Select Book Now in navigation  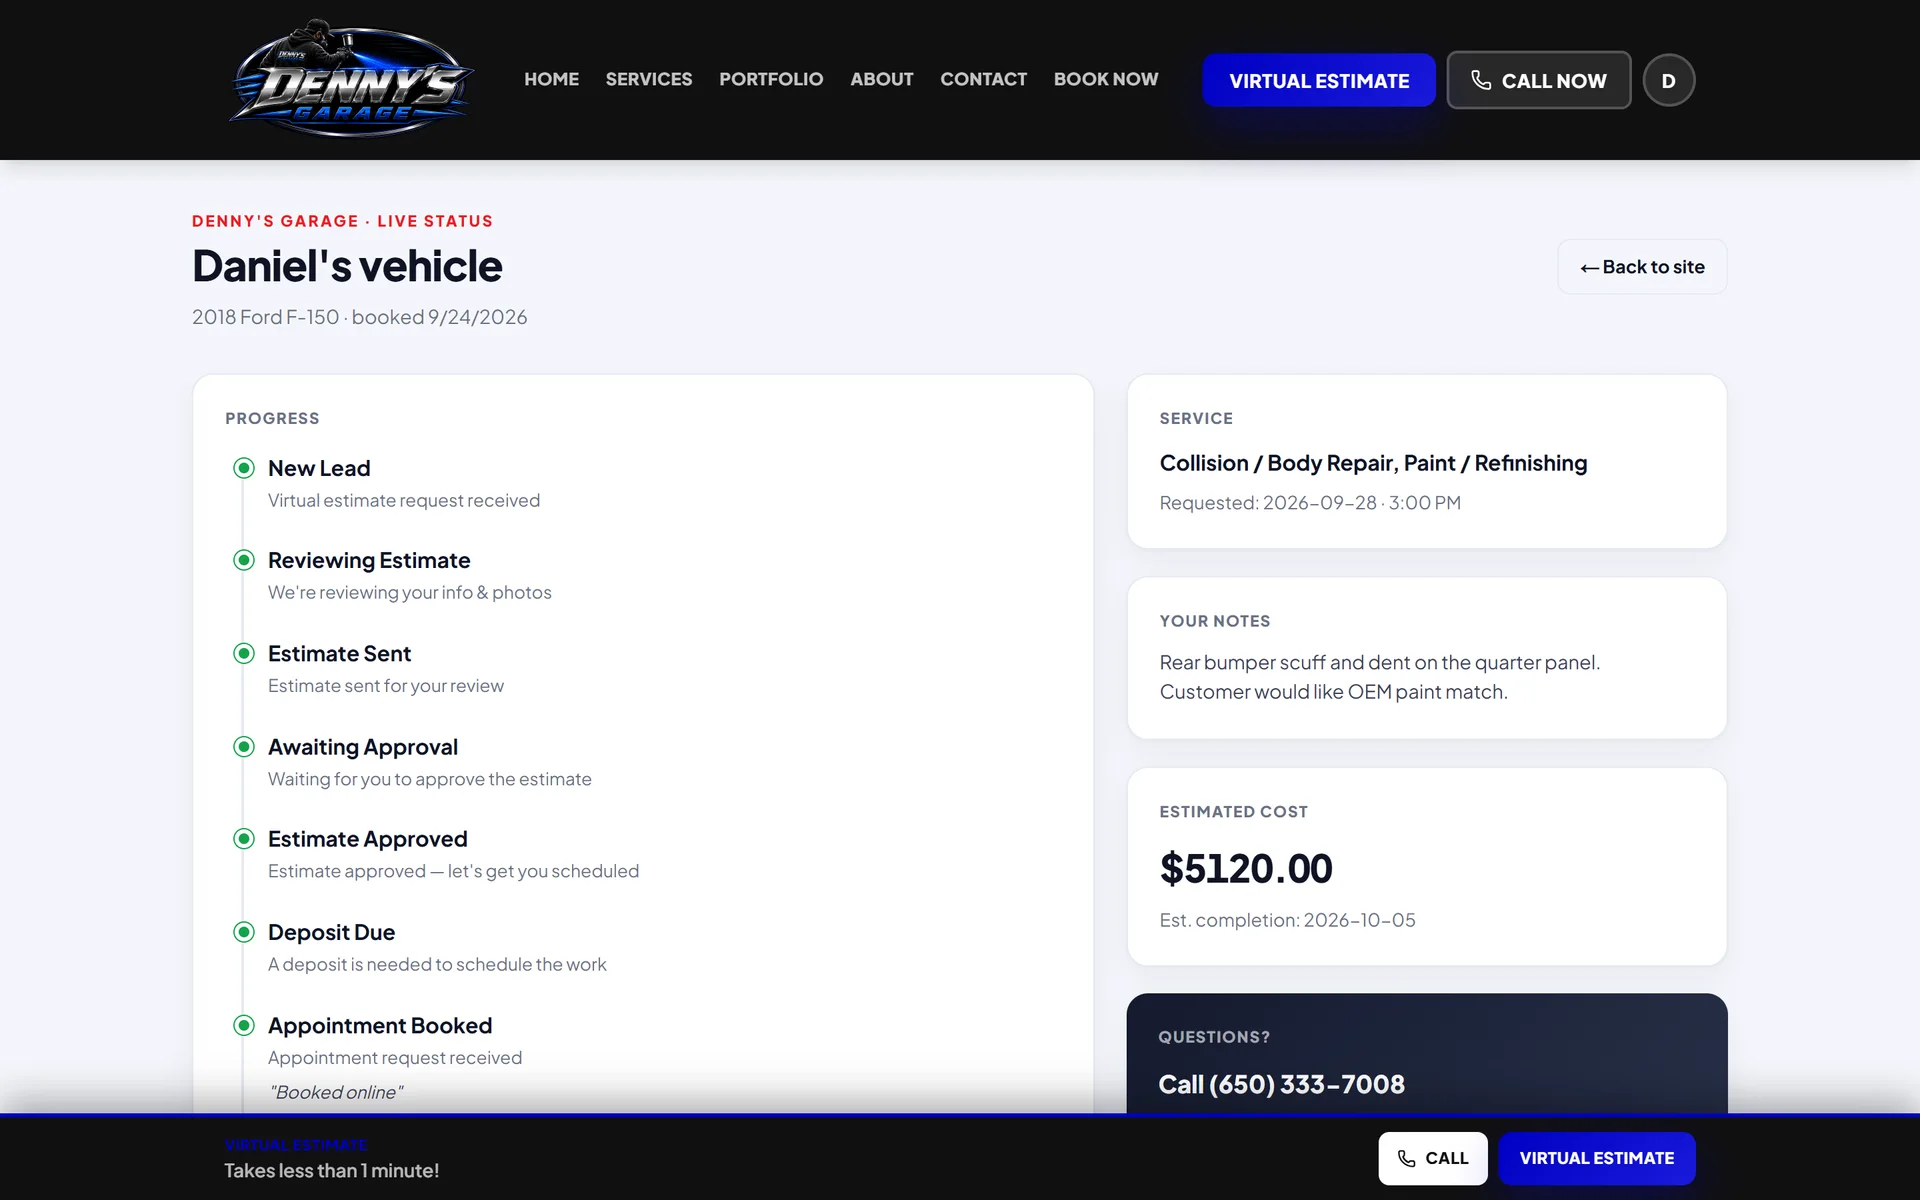pyautogui.click(x=1106, y=79)
